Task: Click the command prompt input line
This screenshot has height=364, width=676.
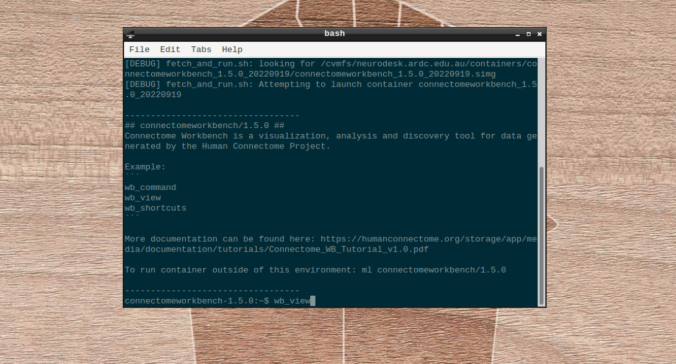Action: click(x=220, y=301)
